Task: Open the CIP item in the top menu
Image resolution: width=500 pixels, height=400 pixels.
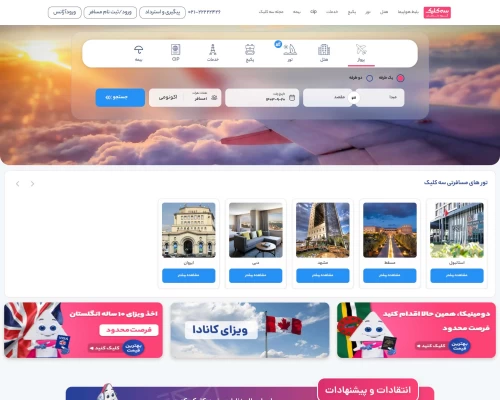Action: click(314, 12)
